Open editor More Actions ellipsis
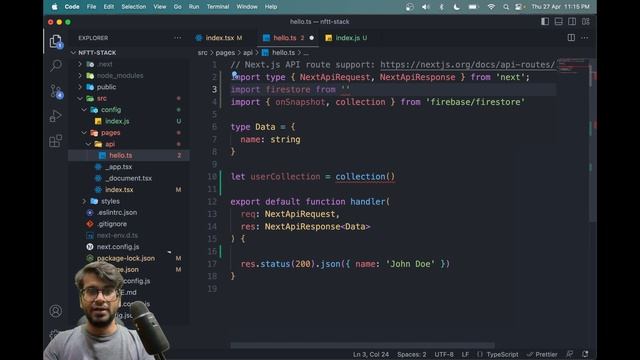The height and width of the screenshot is (360, 640). point(585,38)
